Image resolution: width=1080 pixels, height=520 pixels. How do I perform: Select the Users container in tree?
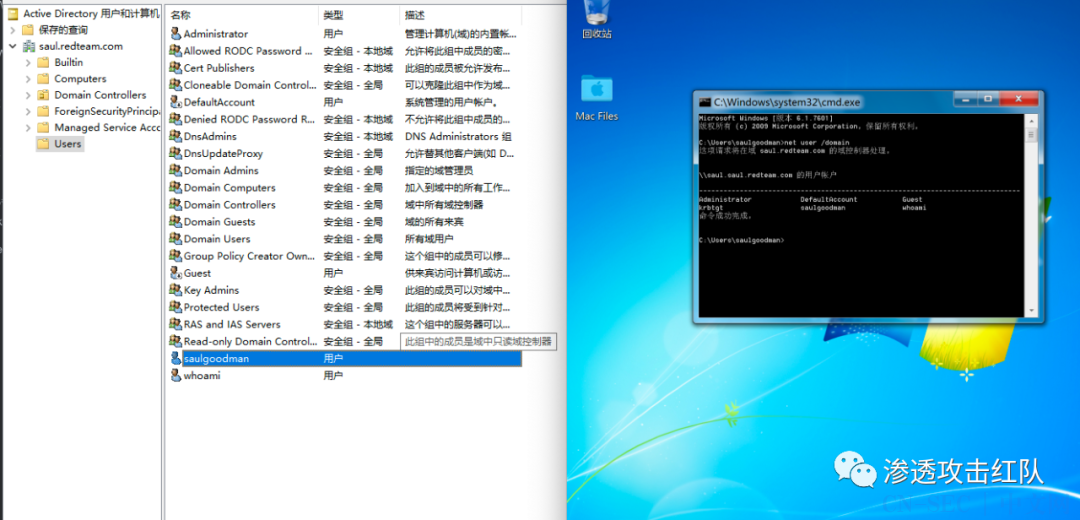pyautogui.click(x=60, y=144)
